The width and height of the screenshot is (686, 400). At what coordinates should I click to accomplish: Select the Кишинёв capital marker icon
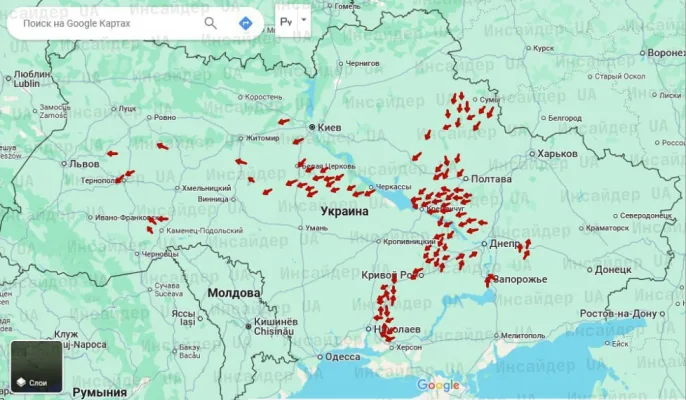pos(248,325)
